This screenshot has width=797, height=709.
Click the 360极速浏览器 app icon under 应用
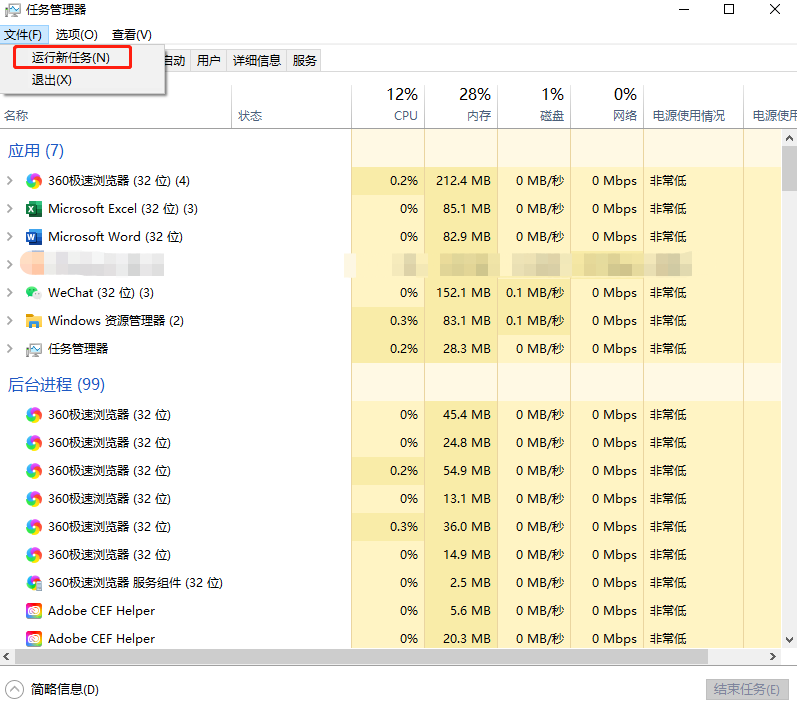34,181
